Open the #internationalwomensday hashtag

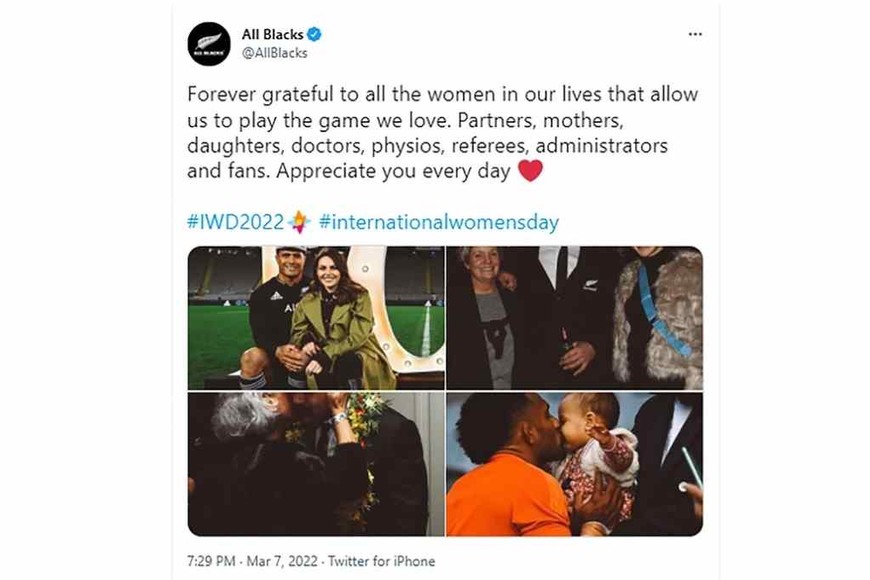coord(439,222)
